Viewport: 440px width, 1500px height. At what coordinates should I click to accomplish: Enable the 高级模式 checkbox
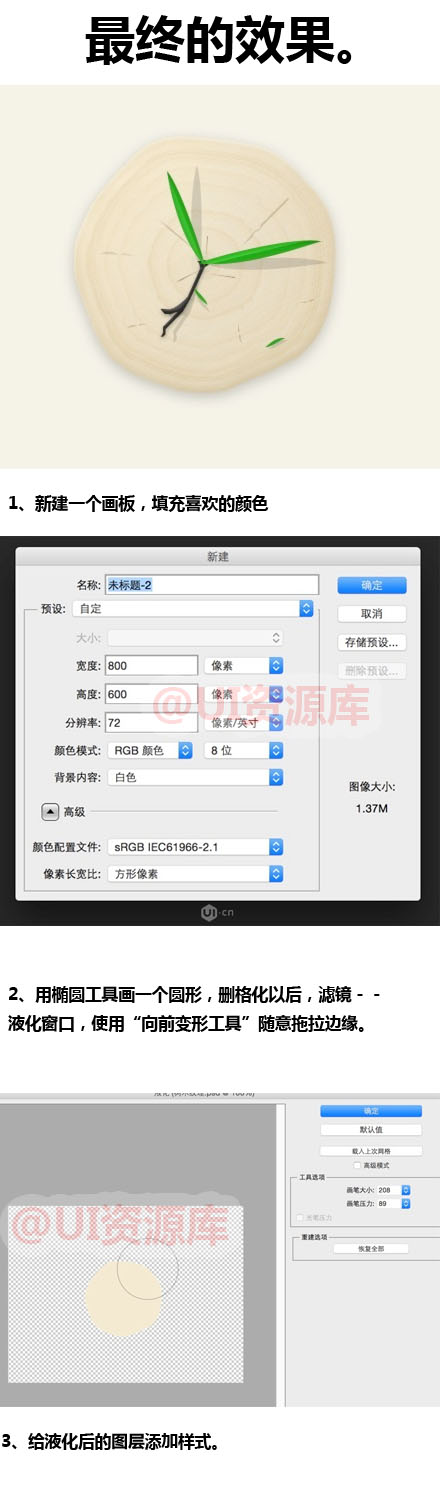pos(357,1166)
